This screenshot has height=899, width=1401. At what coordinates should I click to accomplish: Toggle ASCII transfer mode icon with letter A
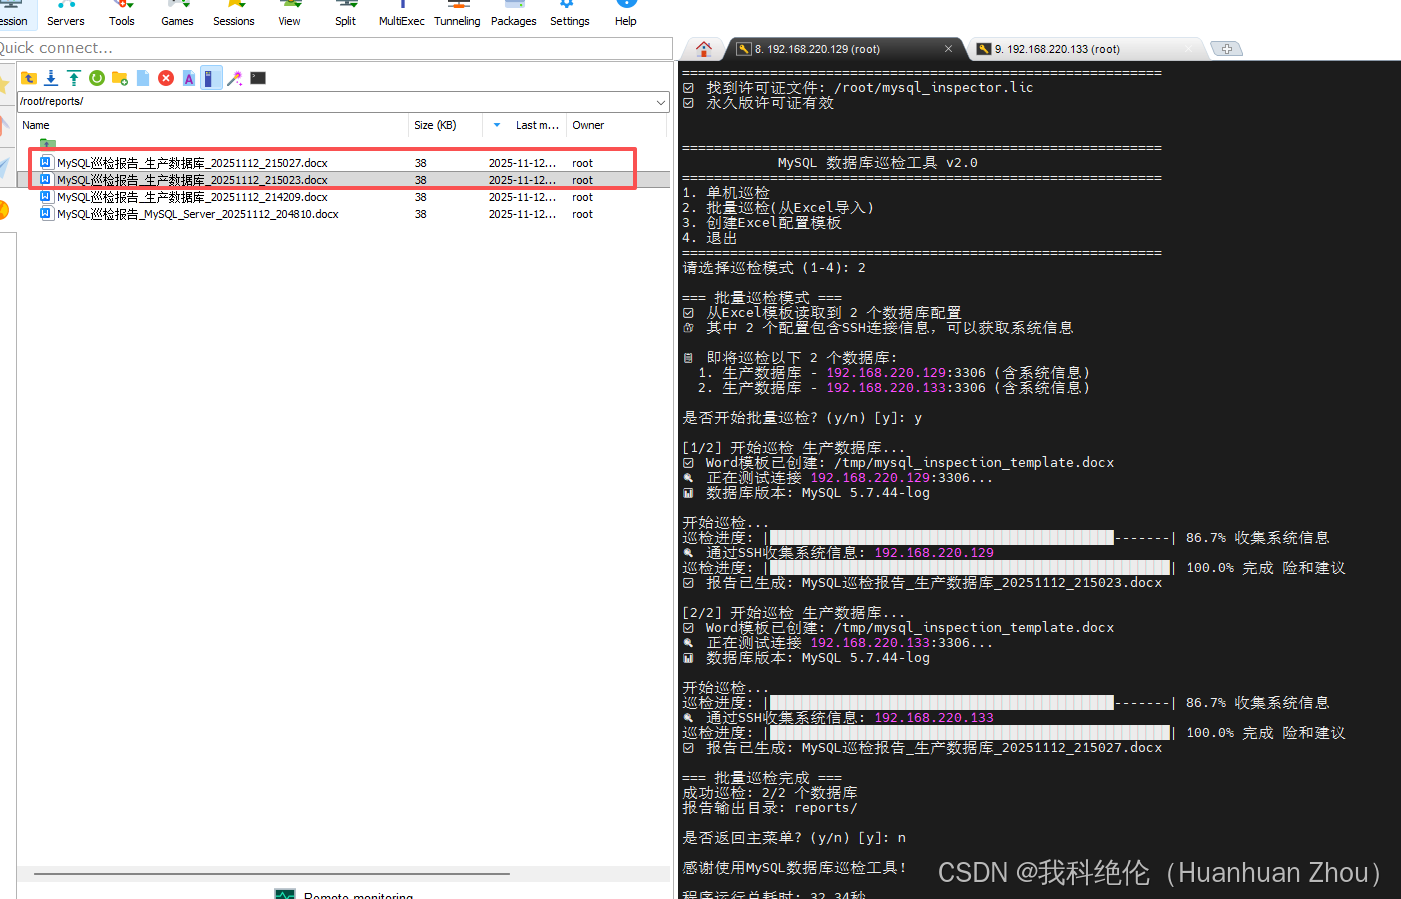189,78
